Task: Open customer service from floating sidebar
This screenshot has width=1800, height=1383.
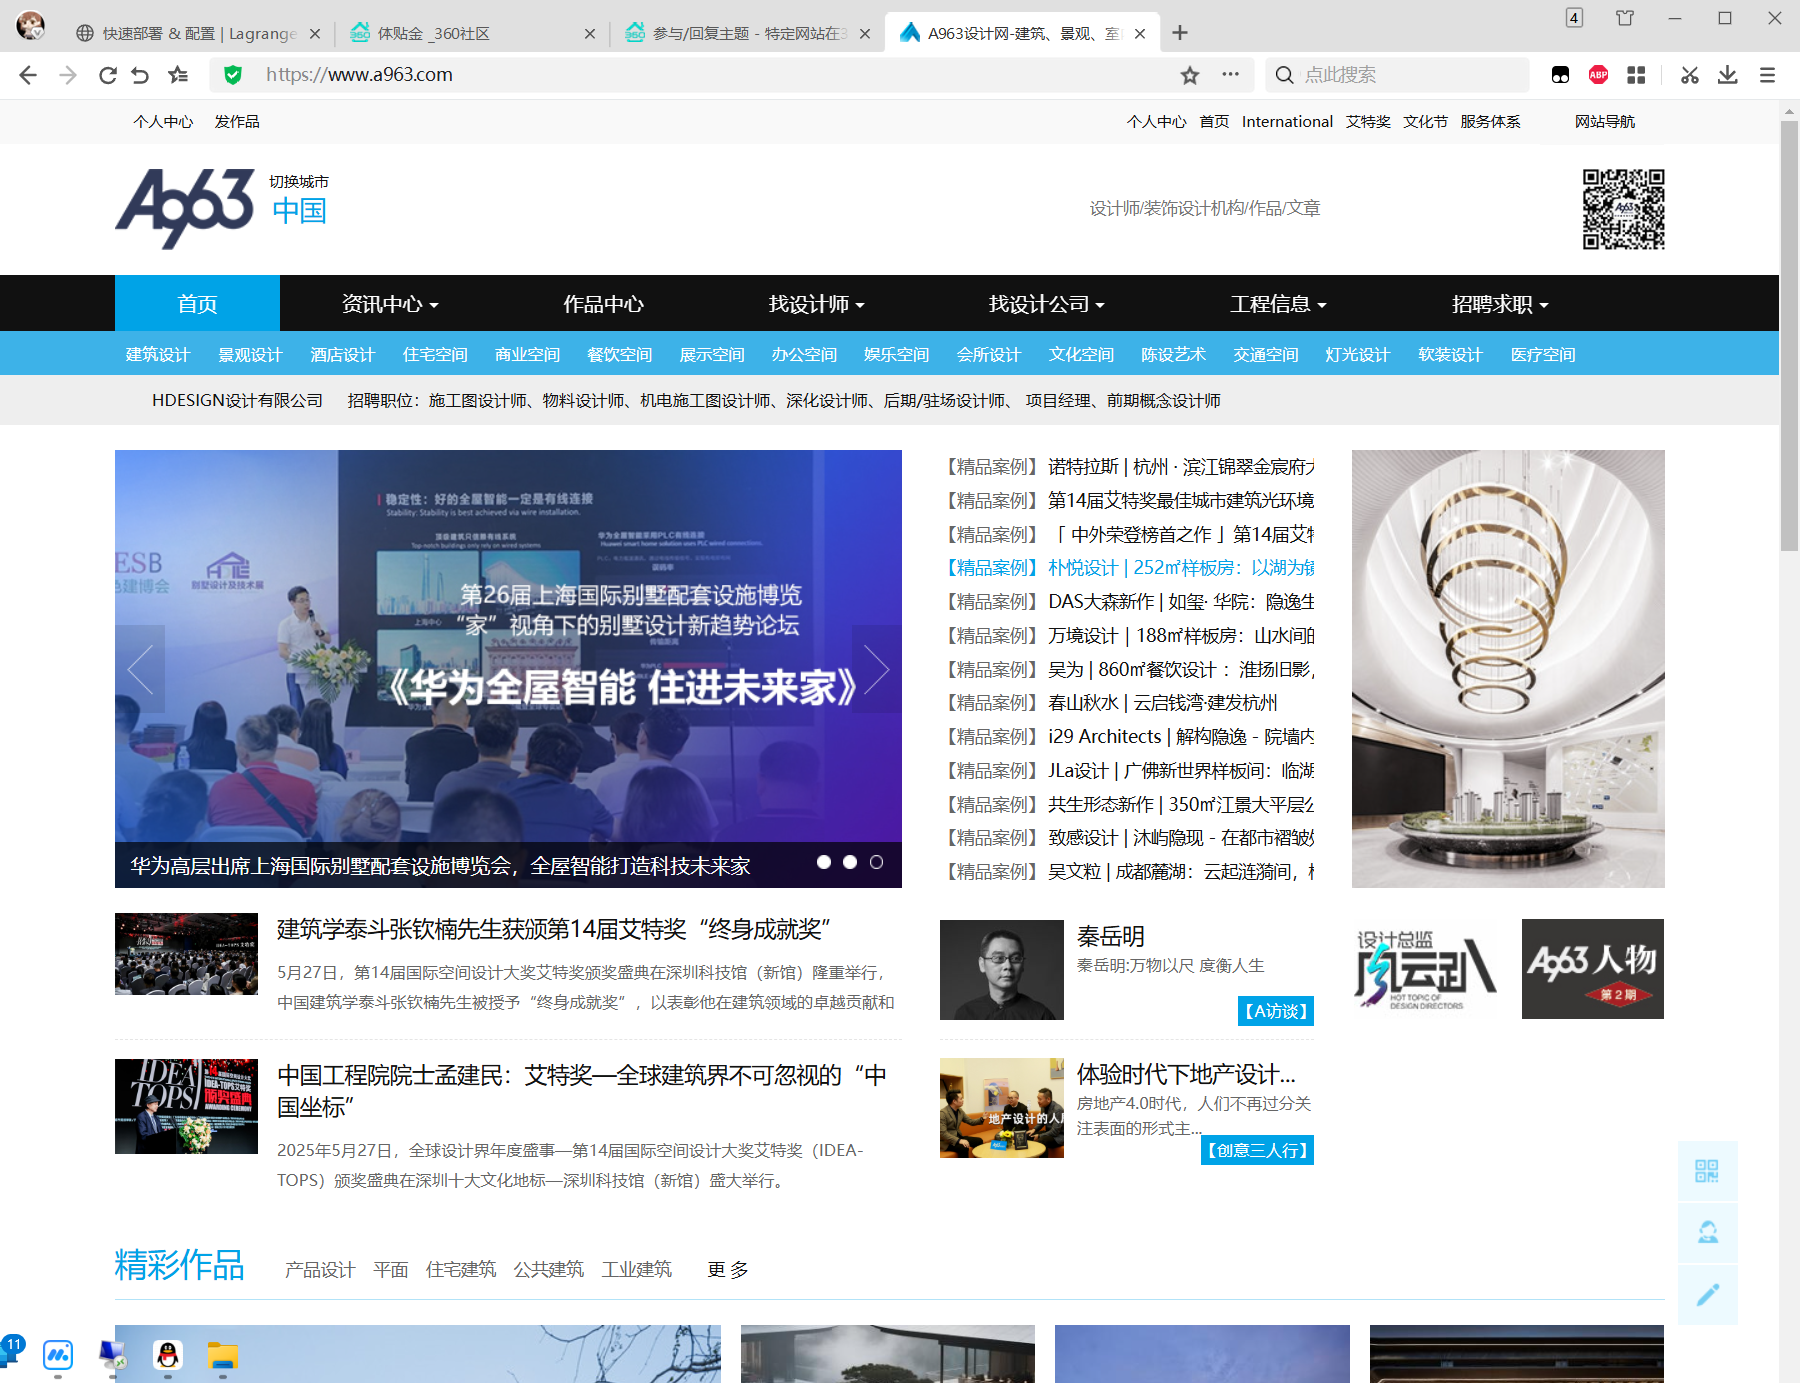Action: point(1707,1233)
